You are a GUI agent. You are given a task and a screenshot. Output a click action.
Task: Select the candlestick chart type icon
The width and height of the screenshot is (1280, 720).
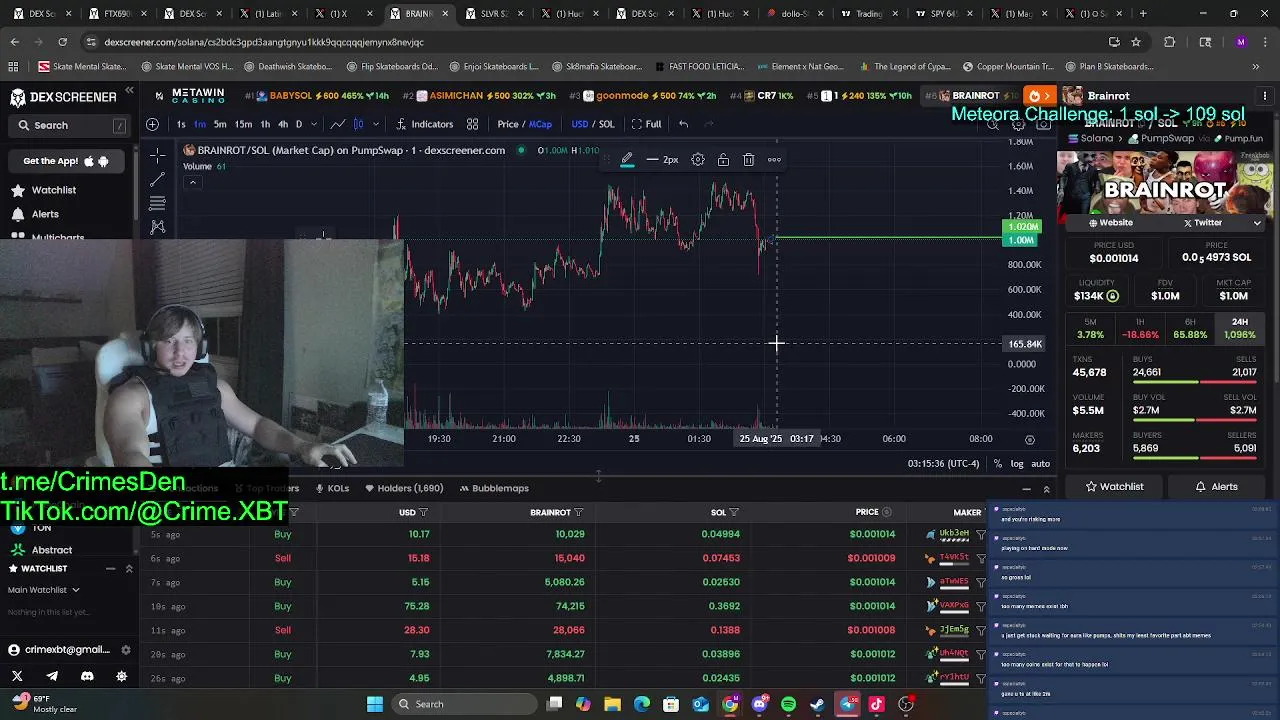click(x=358, y=124)
